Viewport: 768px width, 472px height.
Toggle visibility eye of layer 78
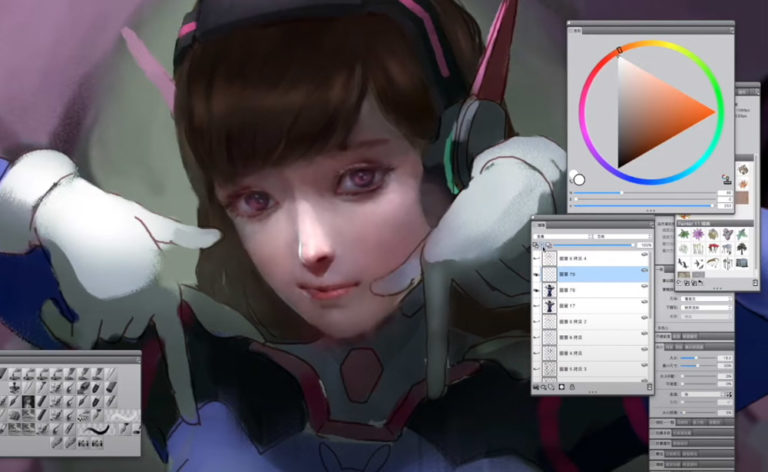point(537,290)
